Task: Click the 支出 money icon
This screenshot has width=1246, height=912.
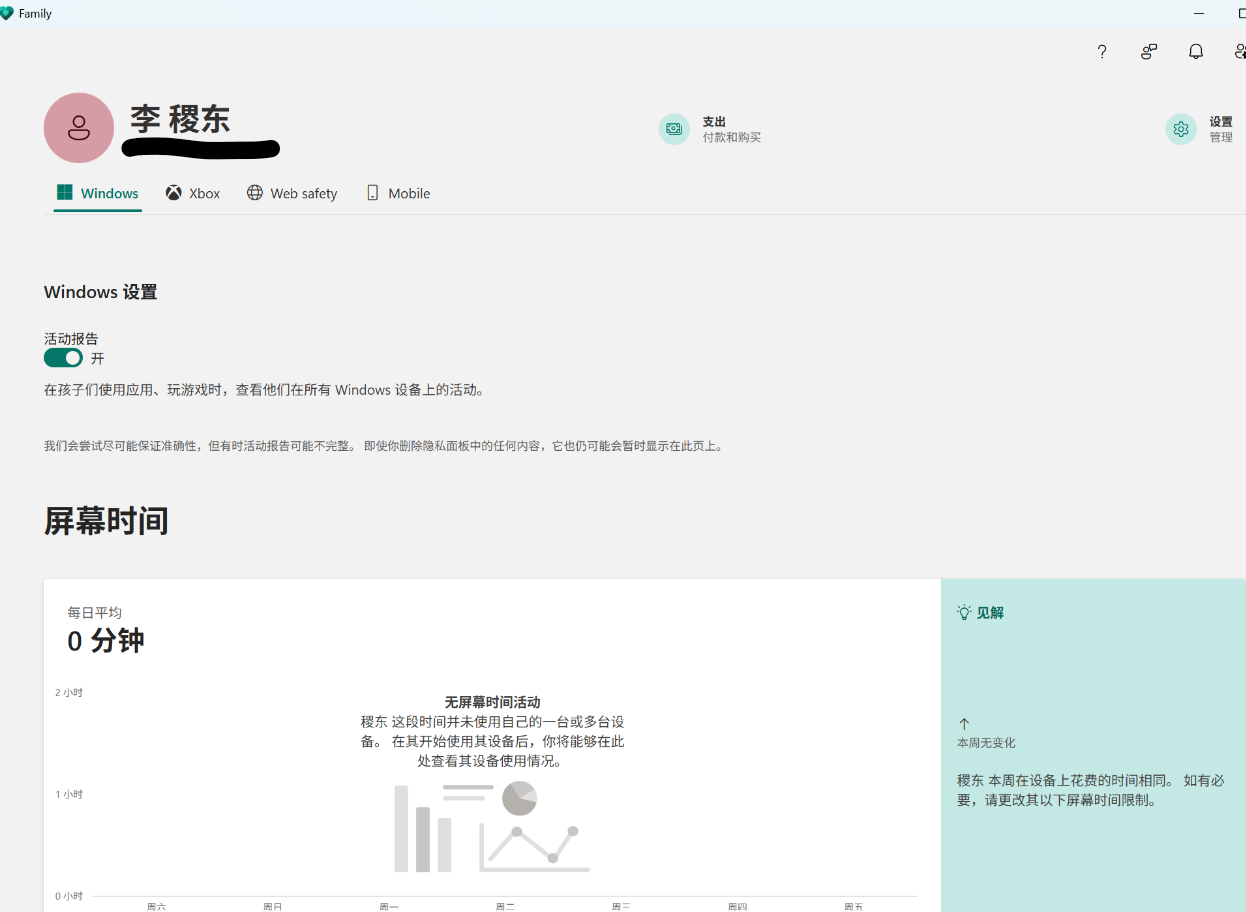Action: pyautogui.click(x=674, y=129)
